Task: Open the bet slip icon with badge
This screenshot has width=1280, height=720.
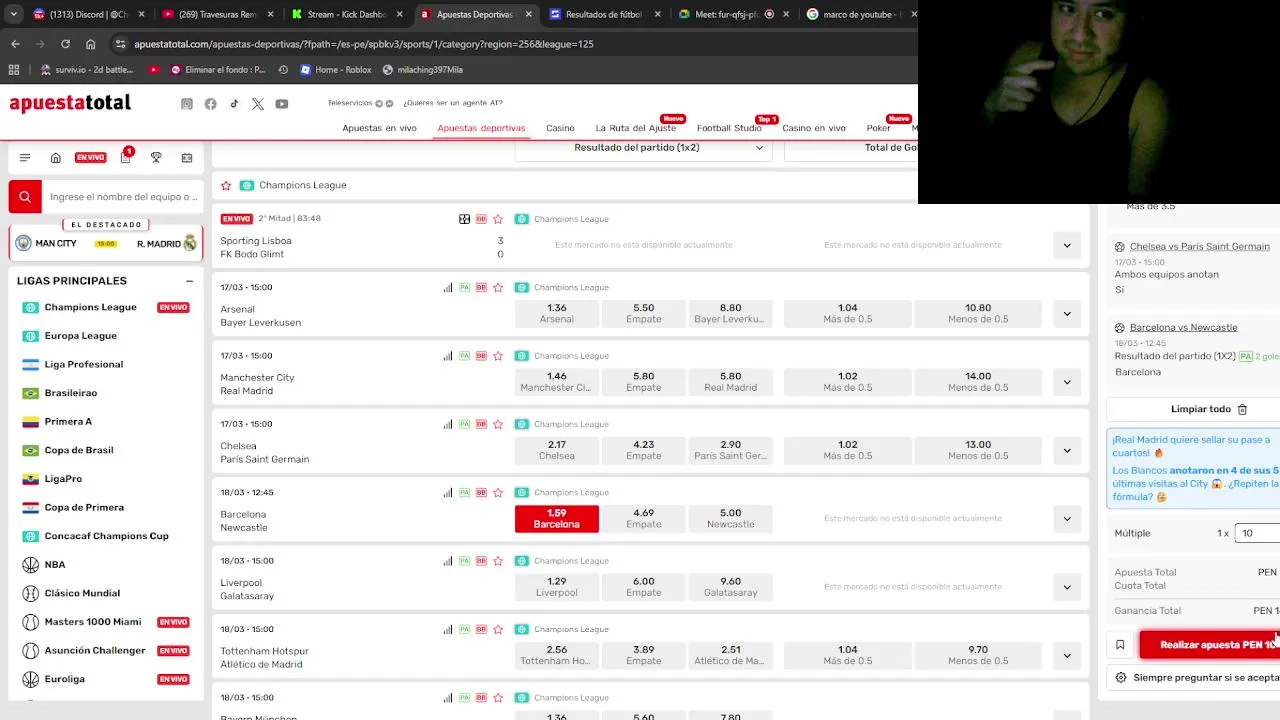Action: point(126,156)
